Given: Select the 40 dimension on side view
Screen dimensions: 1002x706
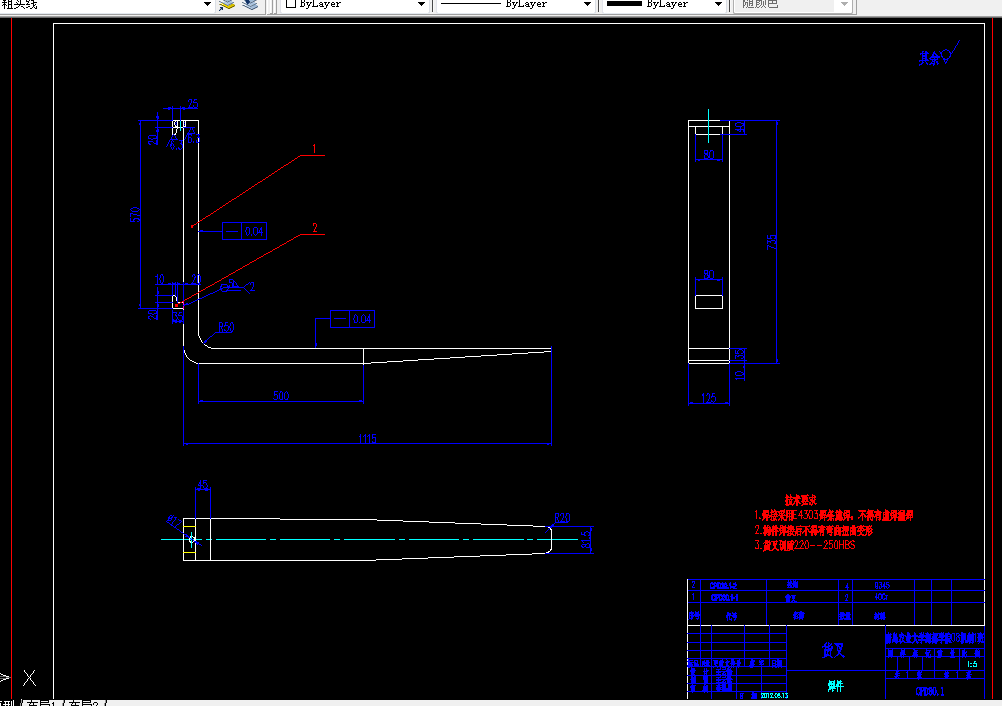Looking at the screenshot, I should (740, 128).
